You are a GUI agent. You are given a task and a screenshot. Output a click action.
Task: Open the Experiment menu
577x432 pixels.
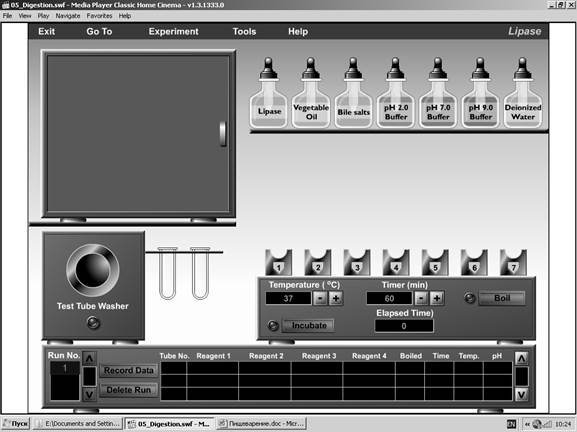click(x=174, y=32)
